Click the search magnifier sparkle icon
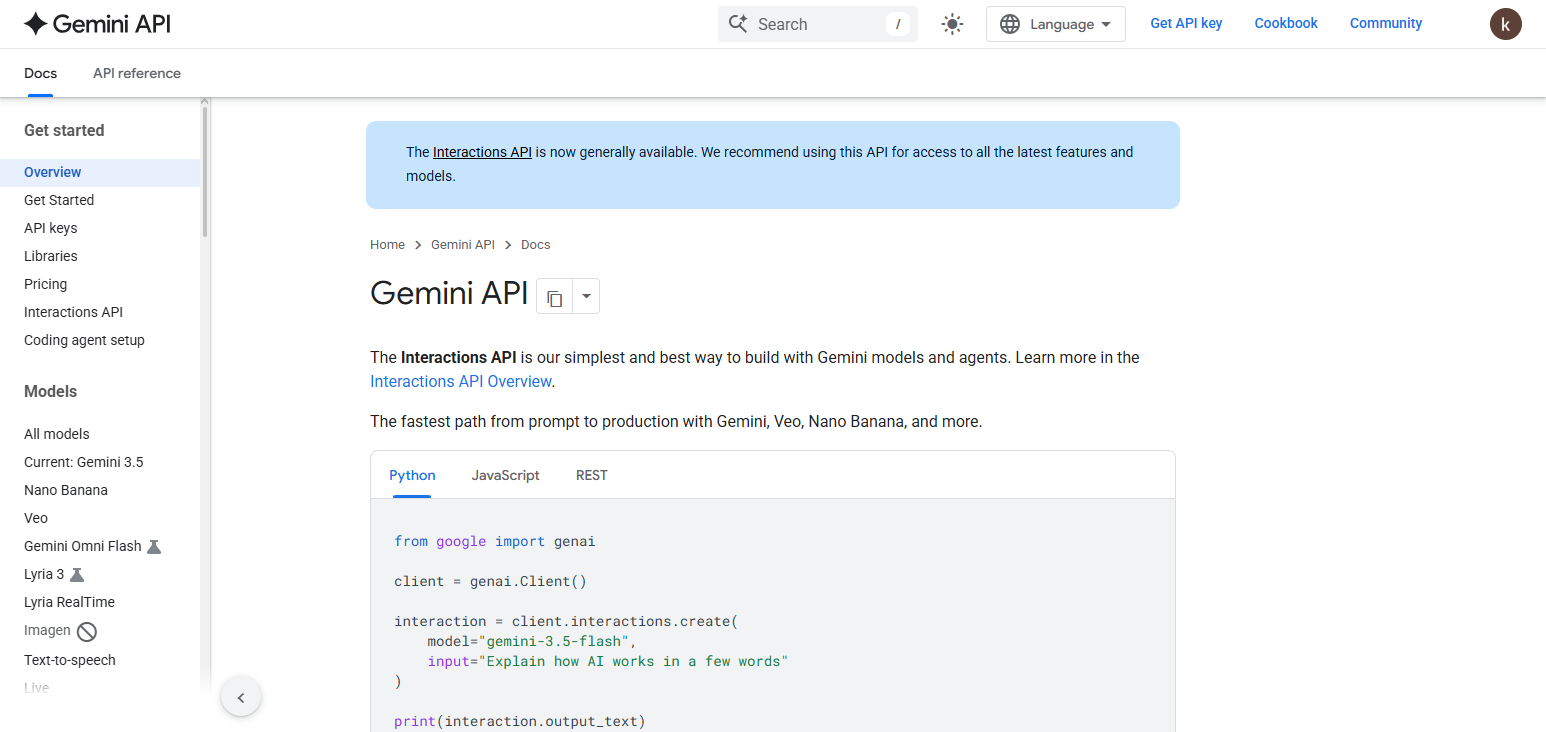Image resolution: width=1546 pixels, height=732 pixels. tap(738, 24)
